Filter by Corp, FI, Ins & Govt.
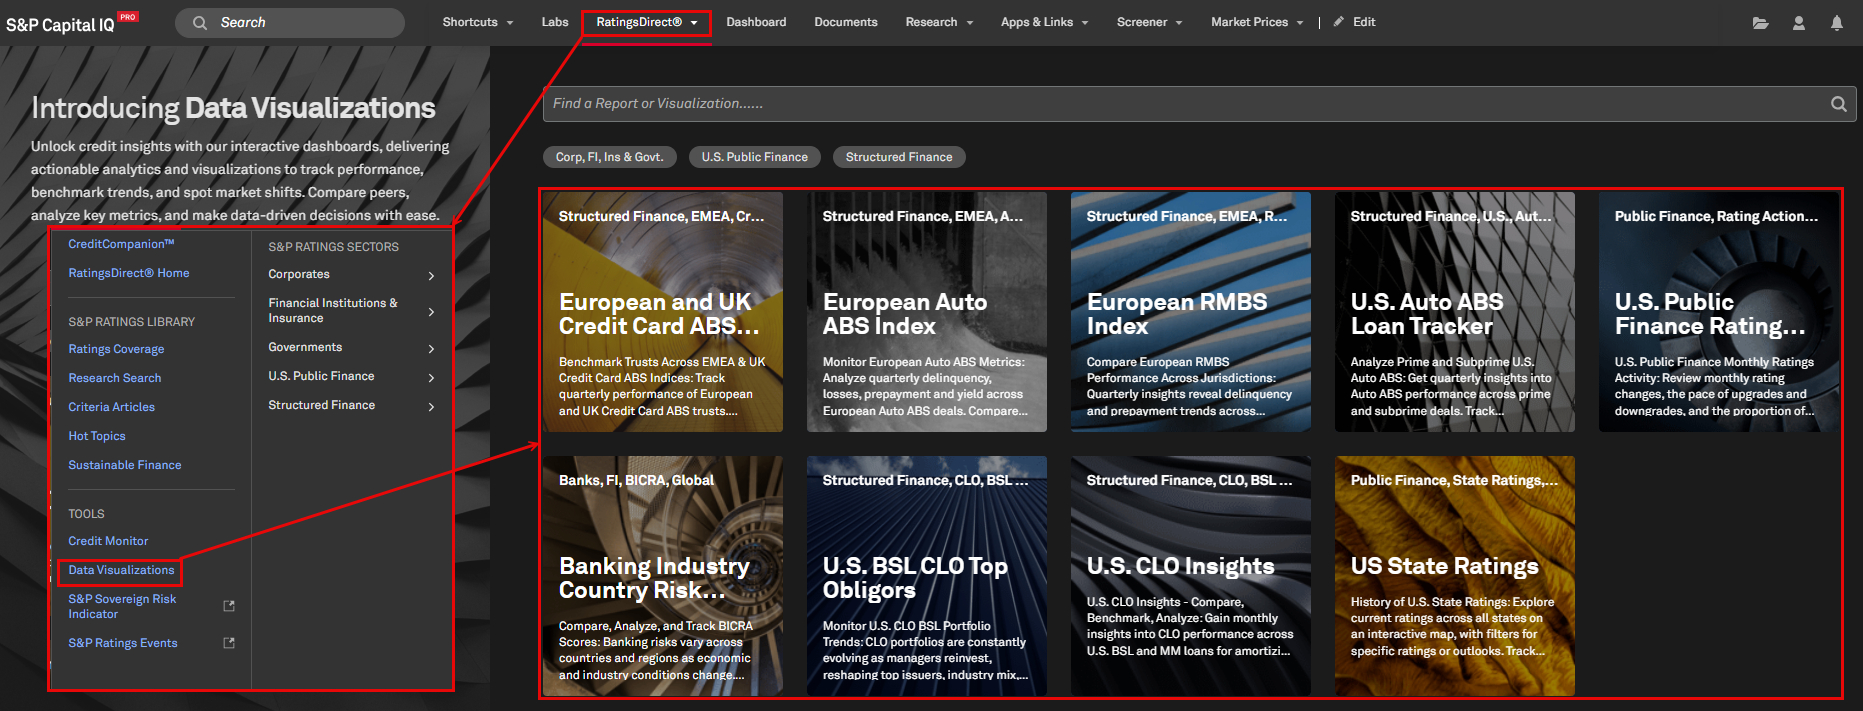This screenshot has width=1863, height=711. coord(609,157)
